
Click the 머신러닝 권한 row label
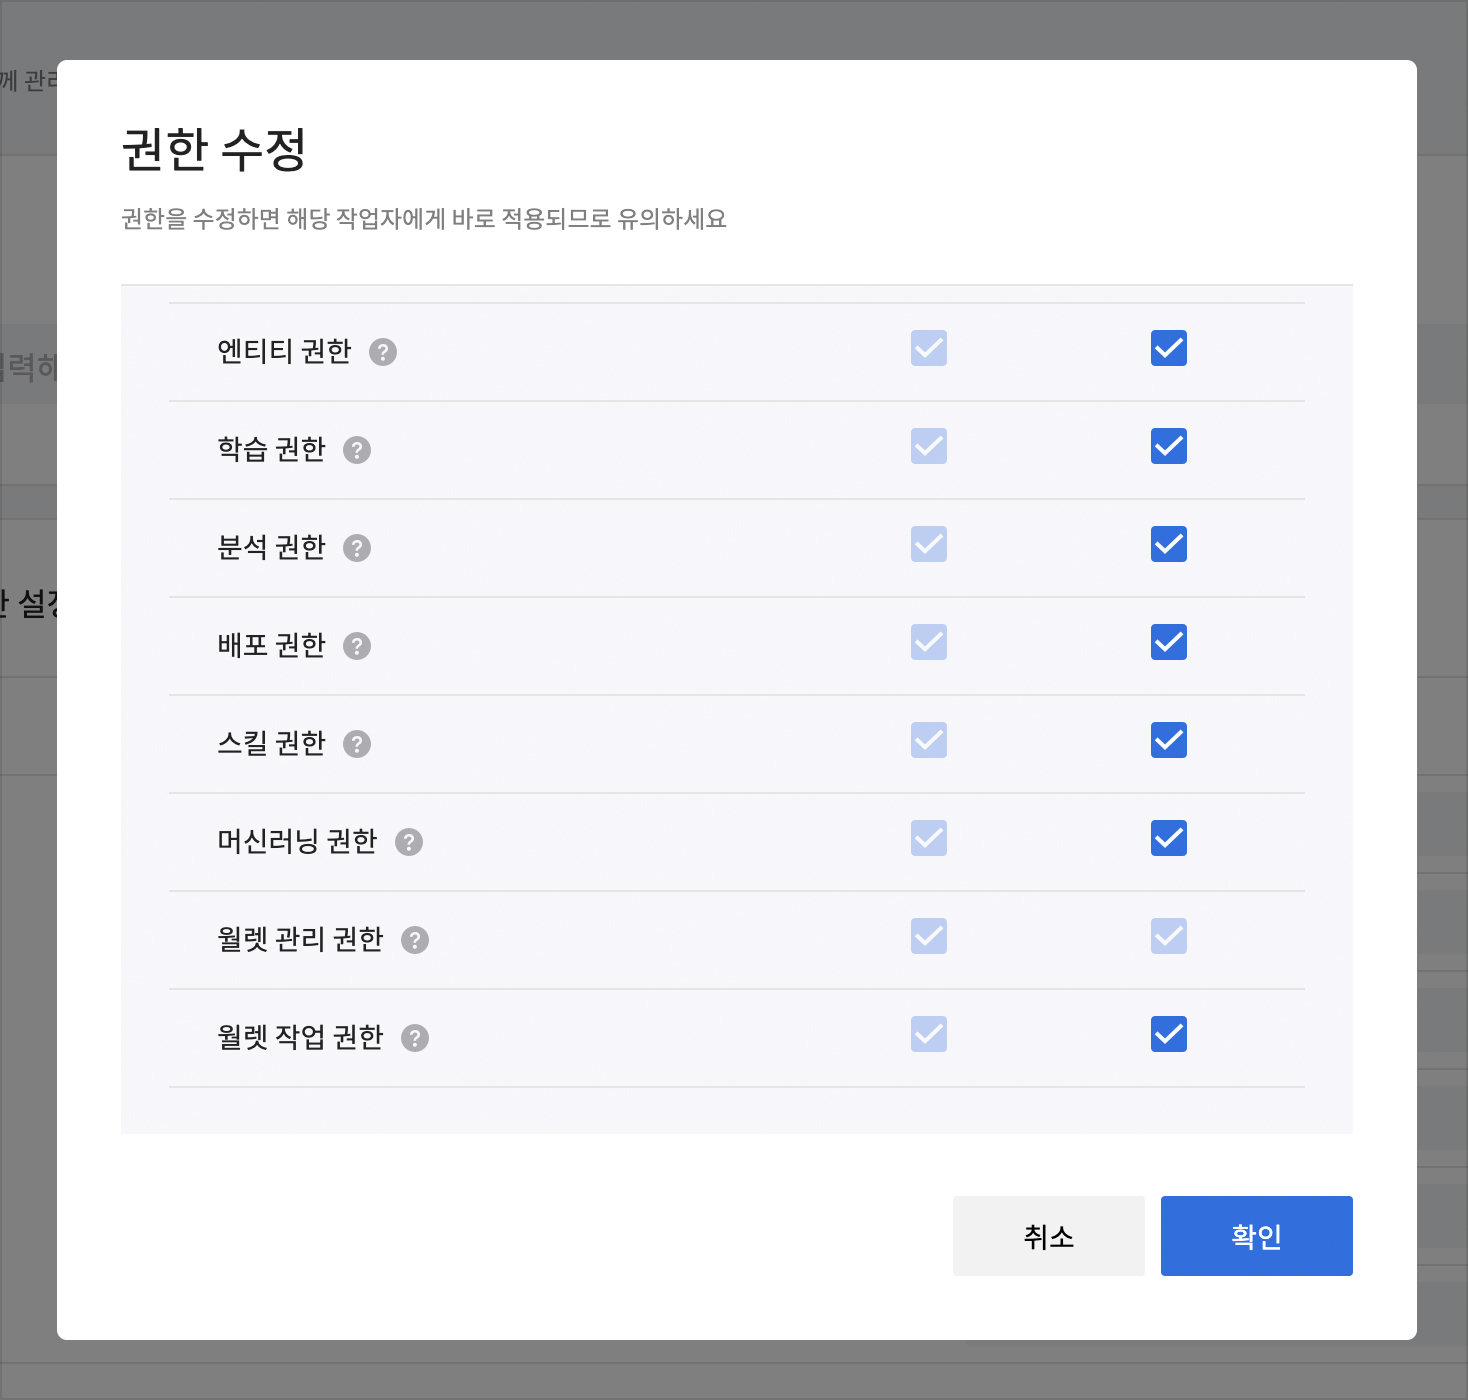coord(297,841)
